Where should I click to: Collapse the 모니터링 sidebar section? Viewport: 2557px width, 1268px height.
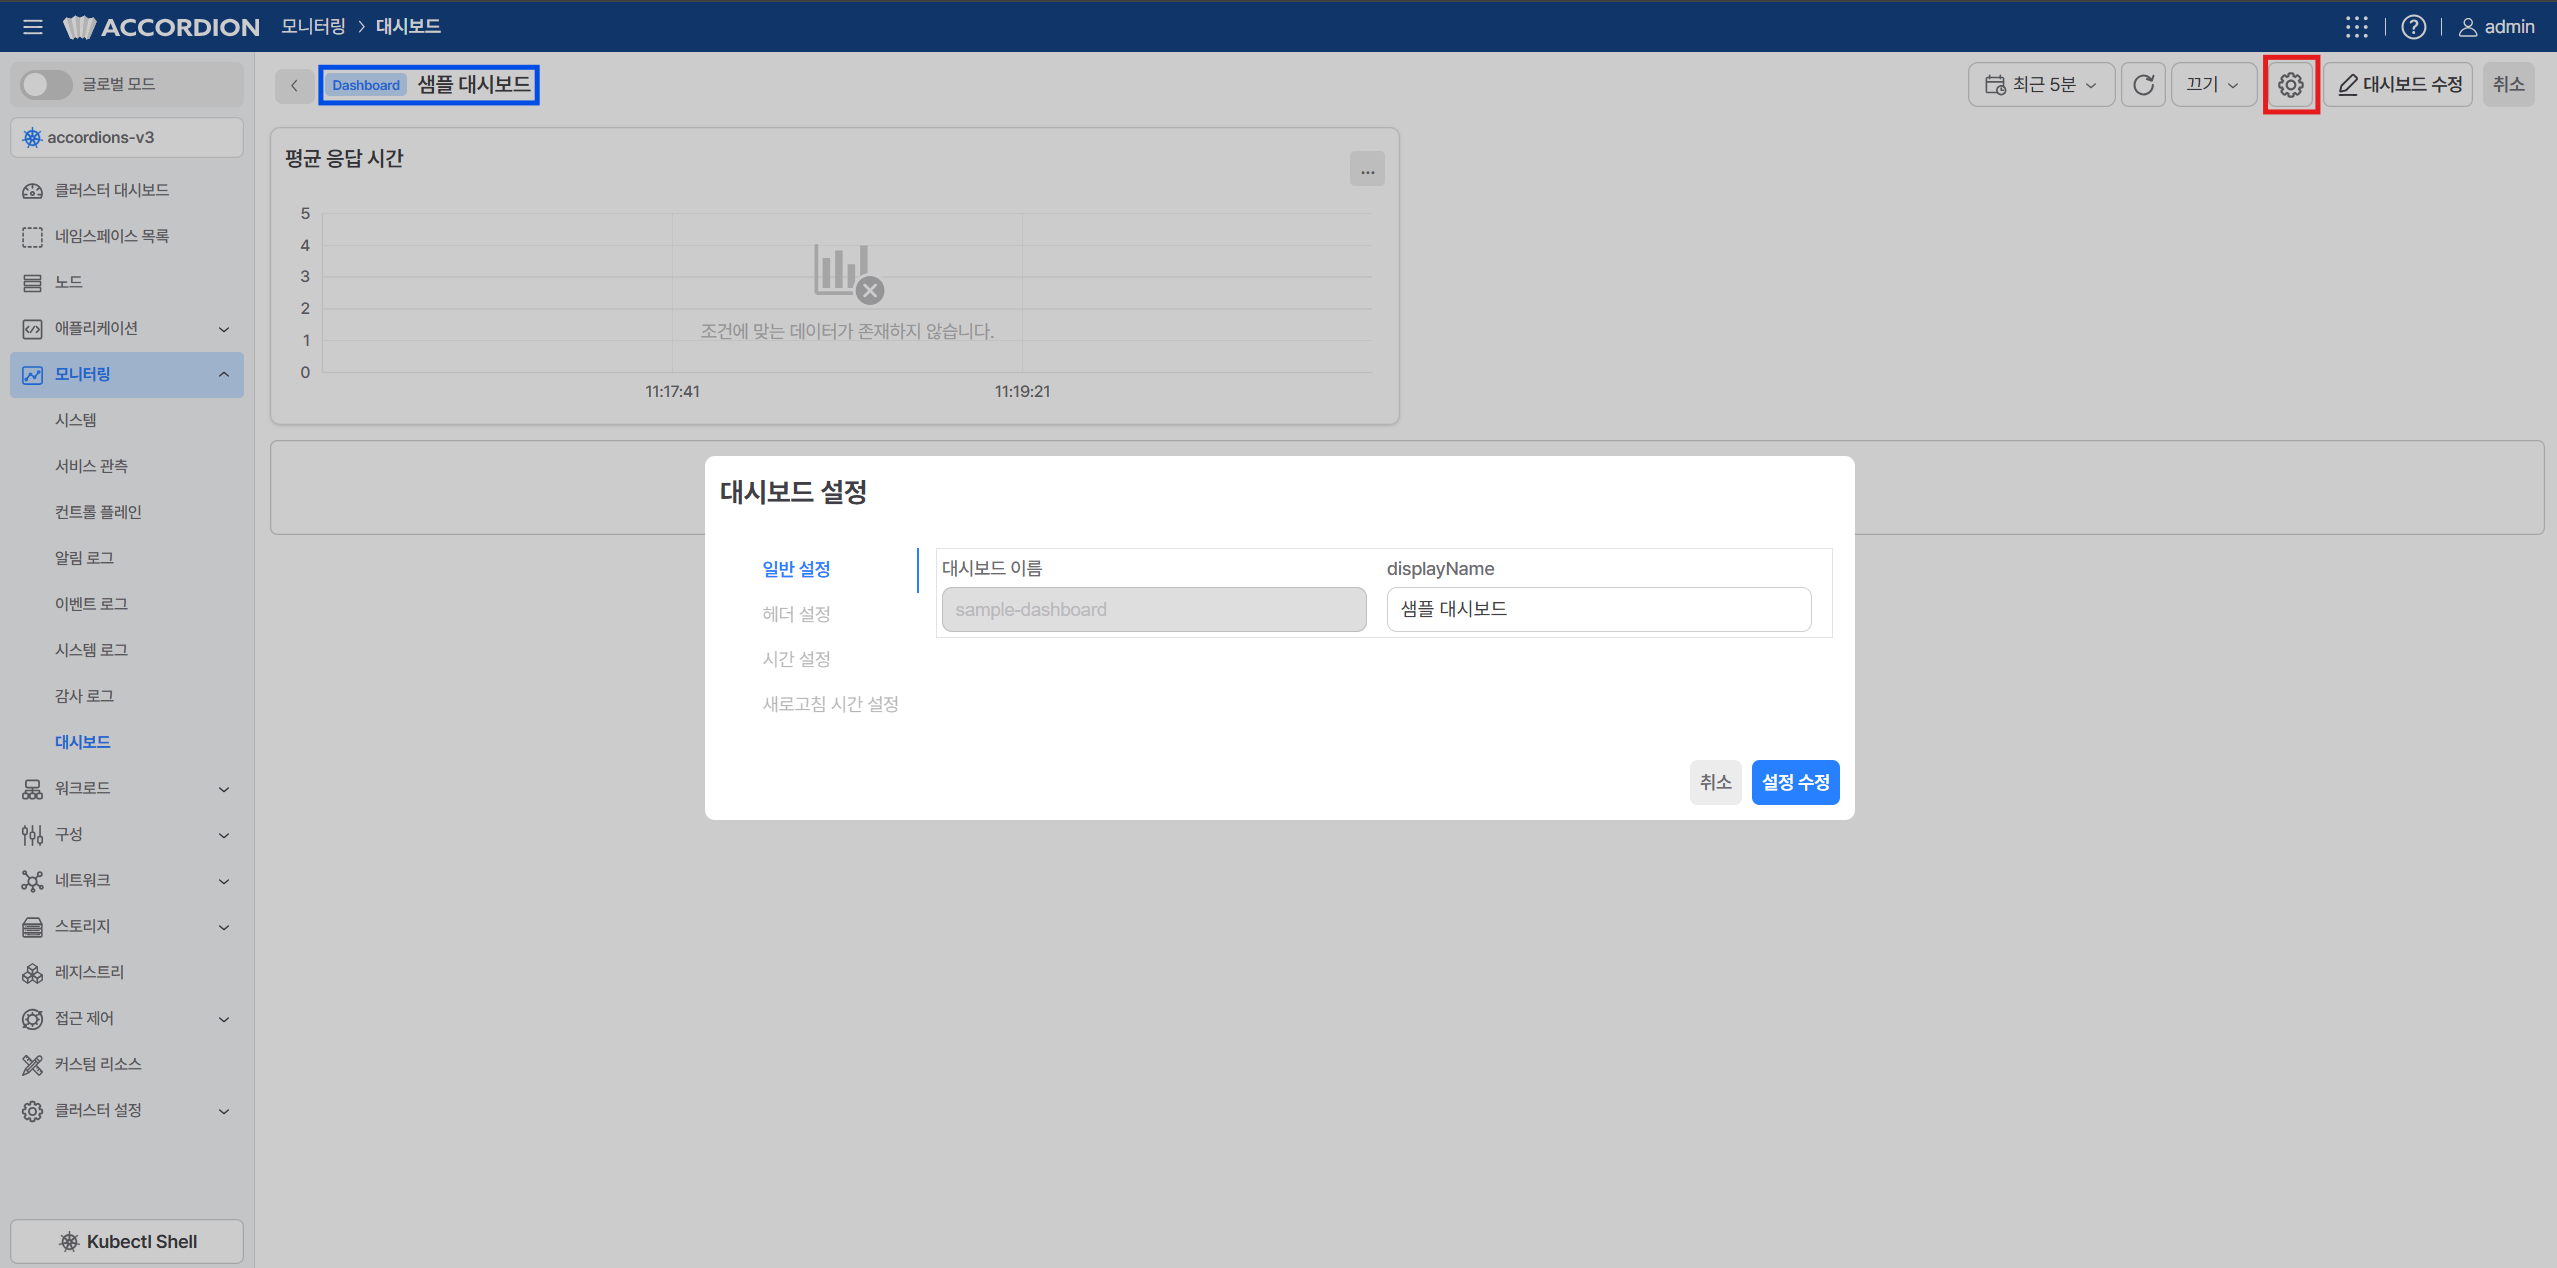point(127,374)
